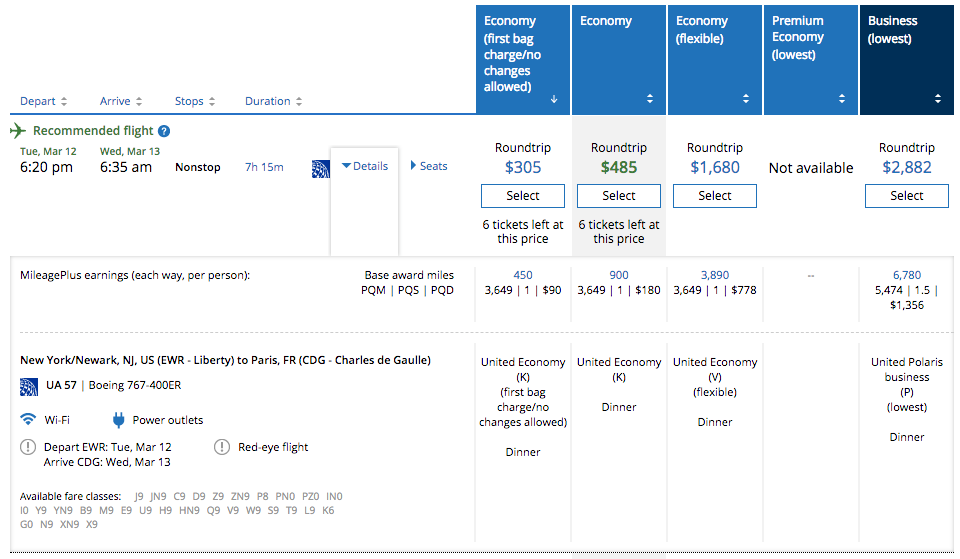The height and width of the screenshot is (559, 960).
Task: Click the Depart EWR date alert icon
Action: (28, 447)
